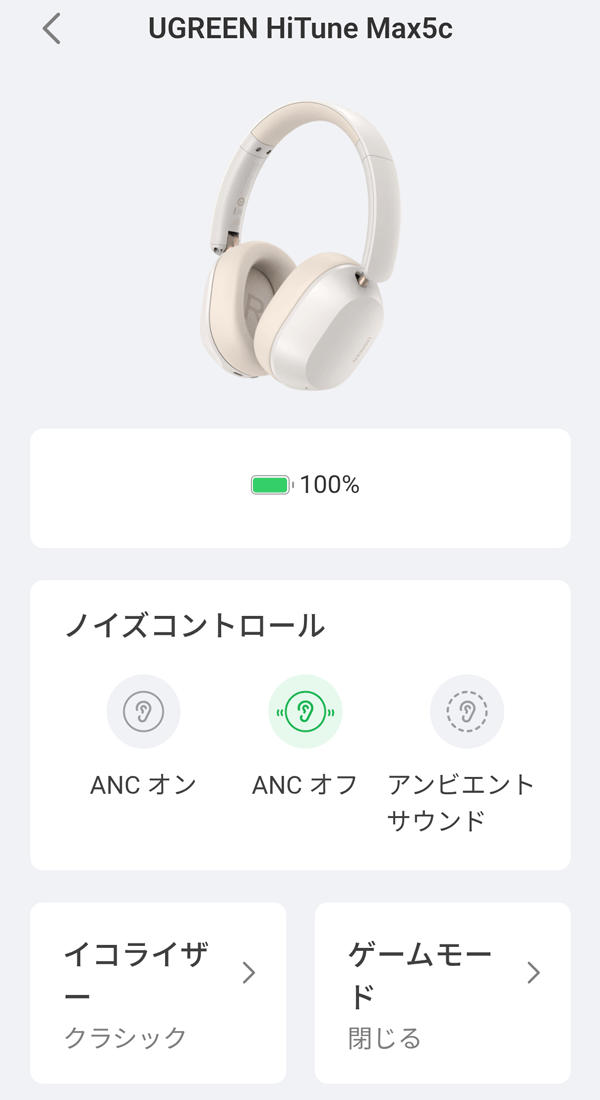Expand the イコライザー settings chevron

[250, 973]
